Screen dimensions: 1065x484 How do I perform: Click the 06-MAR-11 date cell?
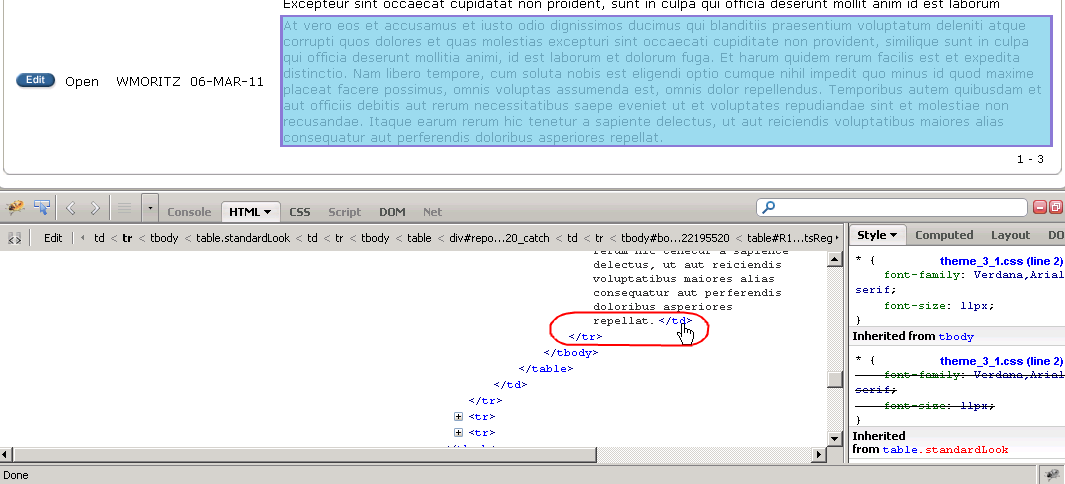[x=227, y=81]
